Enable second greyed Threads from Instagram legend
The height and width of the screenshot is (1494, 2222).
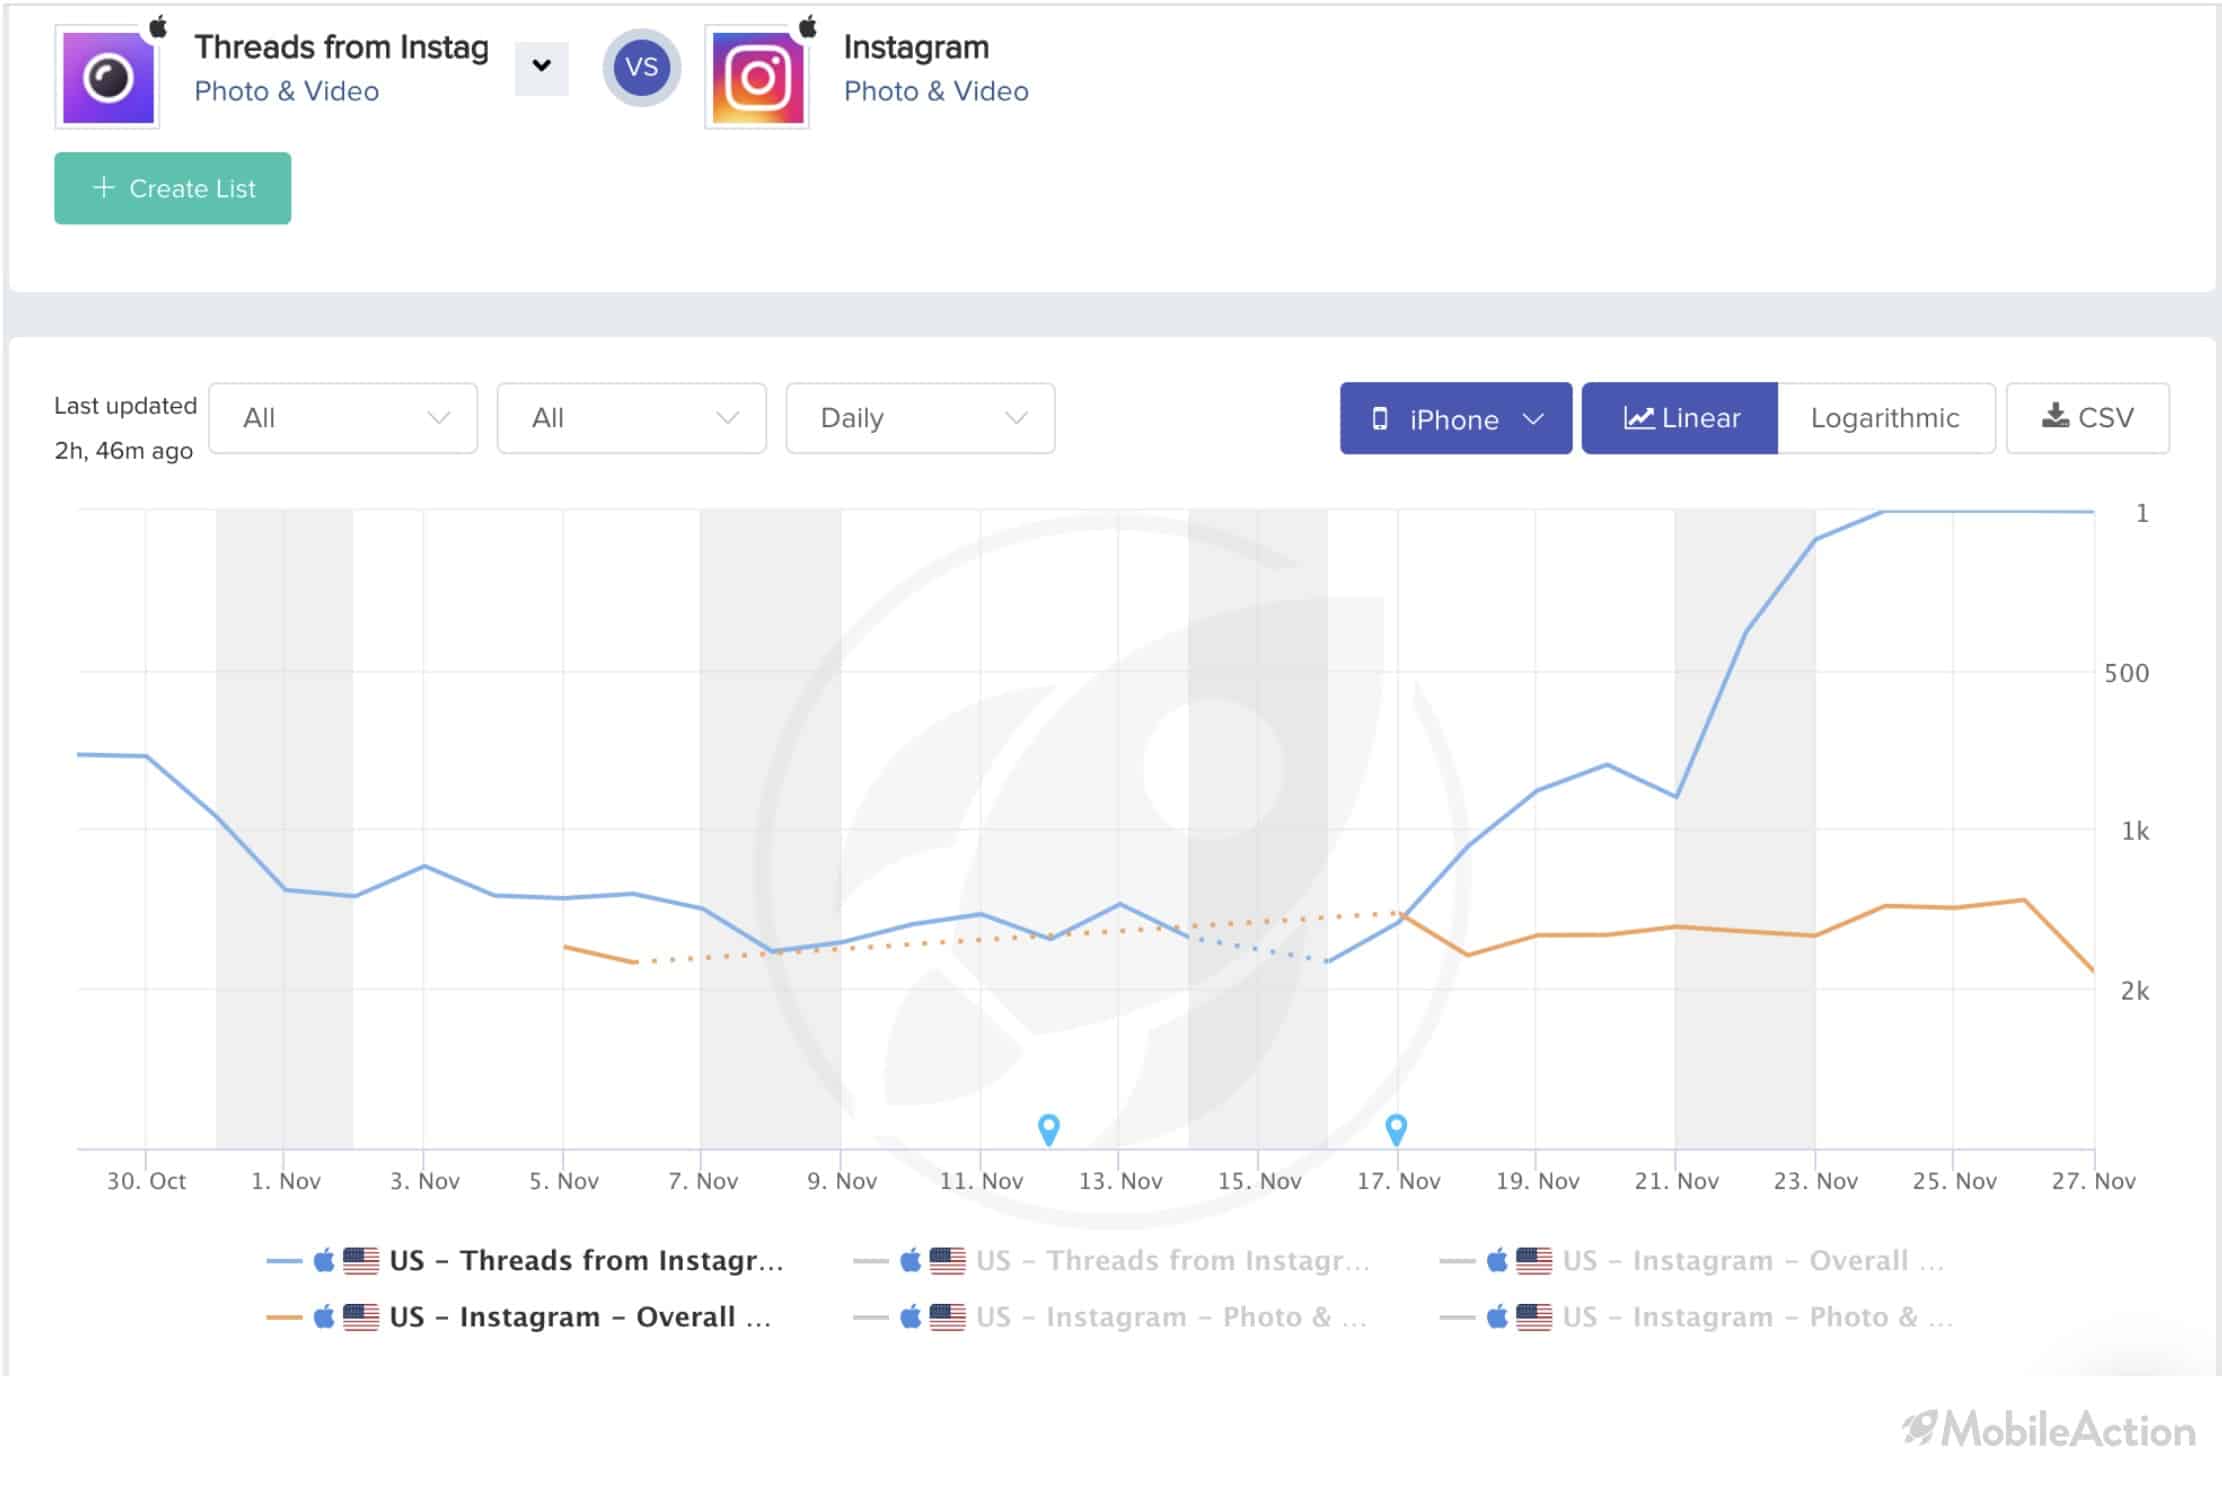pos(1111,1260)
